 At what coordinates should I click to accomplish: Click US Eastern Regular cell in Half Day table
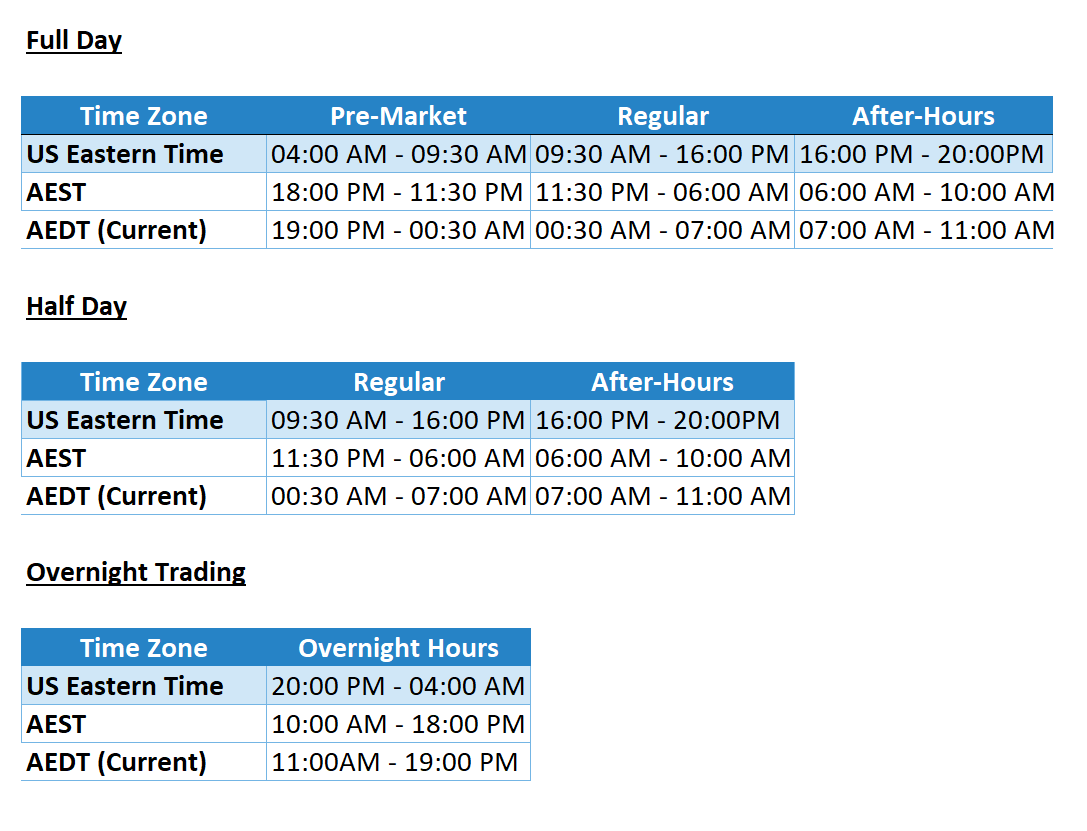(x=398, y=420)
